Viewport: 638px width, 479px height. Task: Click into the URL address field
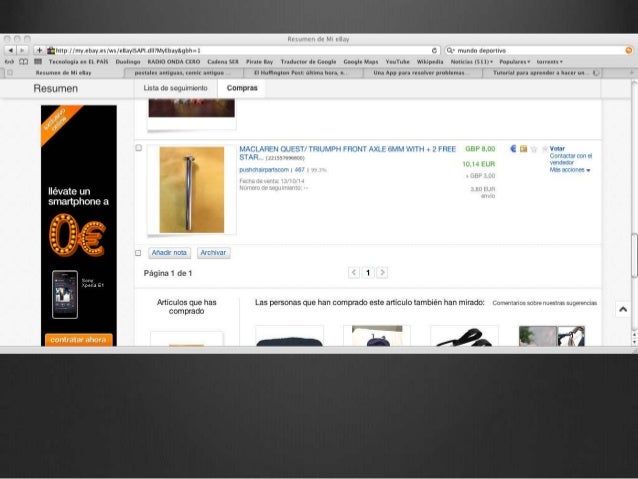(x=242, y=50)
